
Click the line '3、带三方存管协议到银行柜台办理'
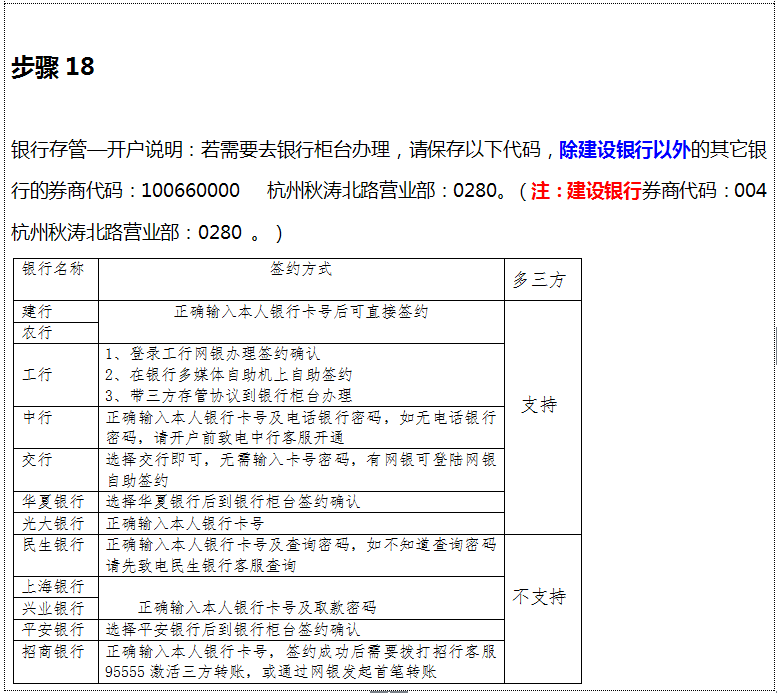pos(228,396)
